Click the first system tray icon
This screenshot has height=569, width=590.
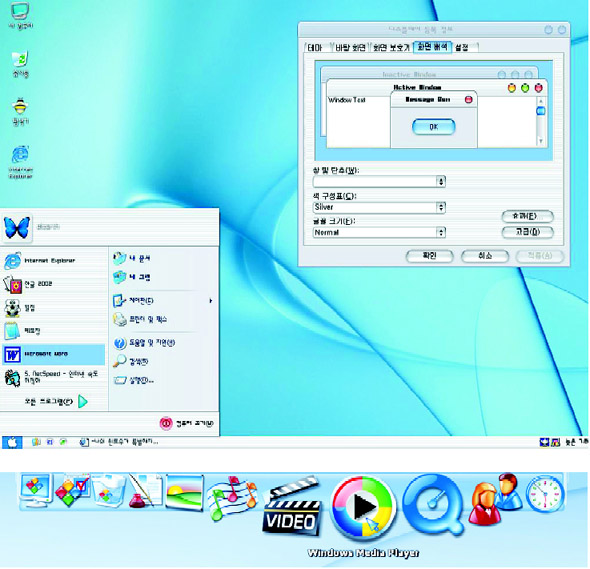pyautogui.click(x=544, y=443)
